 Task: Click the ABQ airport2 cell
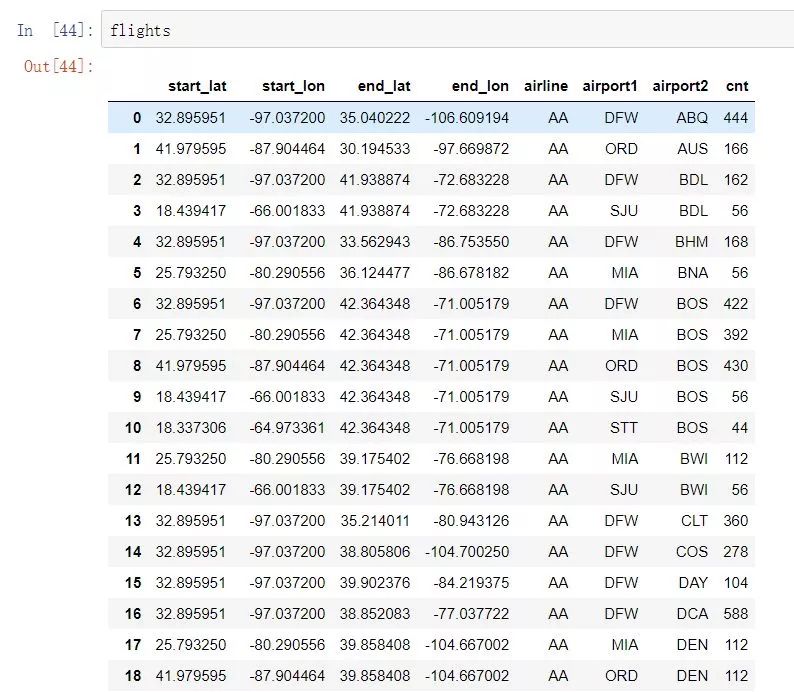692,118
